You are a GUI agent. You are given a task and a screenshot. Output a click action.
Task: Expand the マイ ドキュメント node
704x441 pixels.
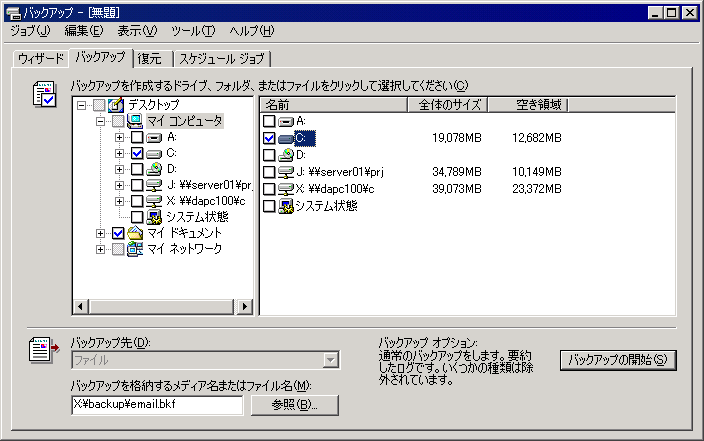coord(100,234)
